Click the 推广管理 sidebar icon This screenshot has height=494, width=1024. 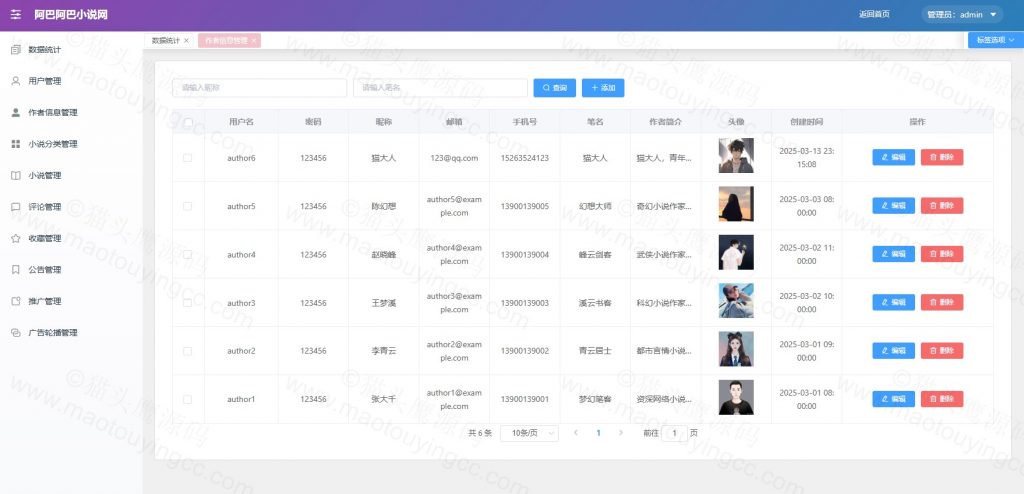coord(16,301)
